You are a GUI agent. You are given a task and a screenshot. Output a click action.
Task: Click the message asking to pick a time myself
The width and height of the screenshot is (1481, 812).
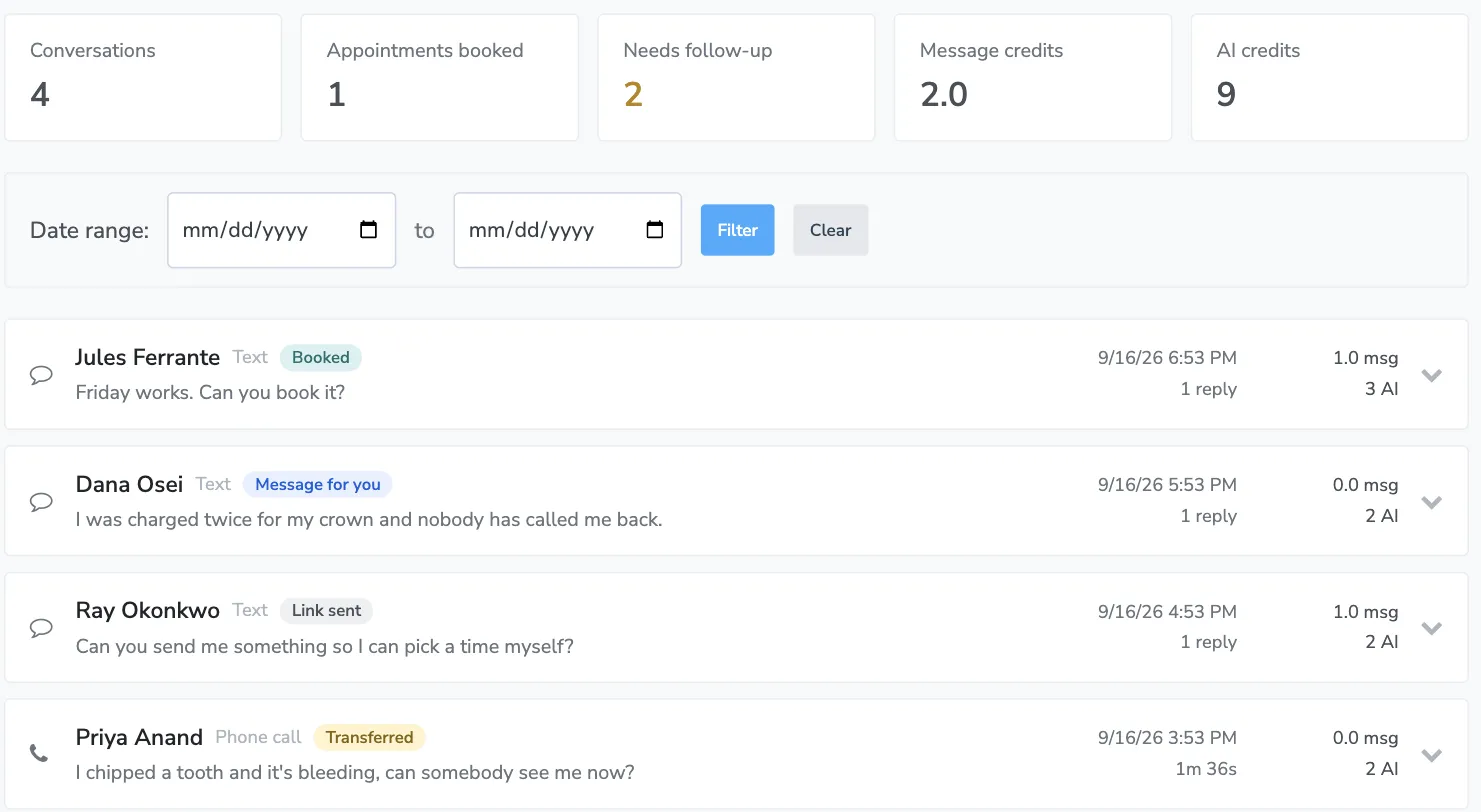325,646
